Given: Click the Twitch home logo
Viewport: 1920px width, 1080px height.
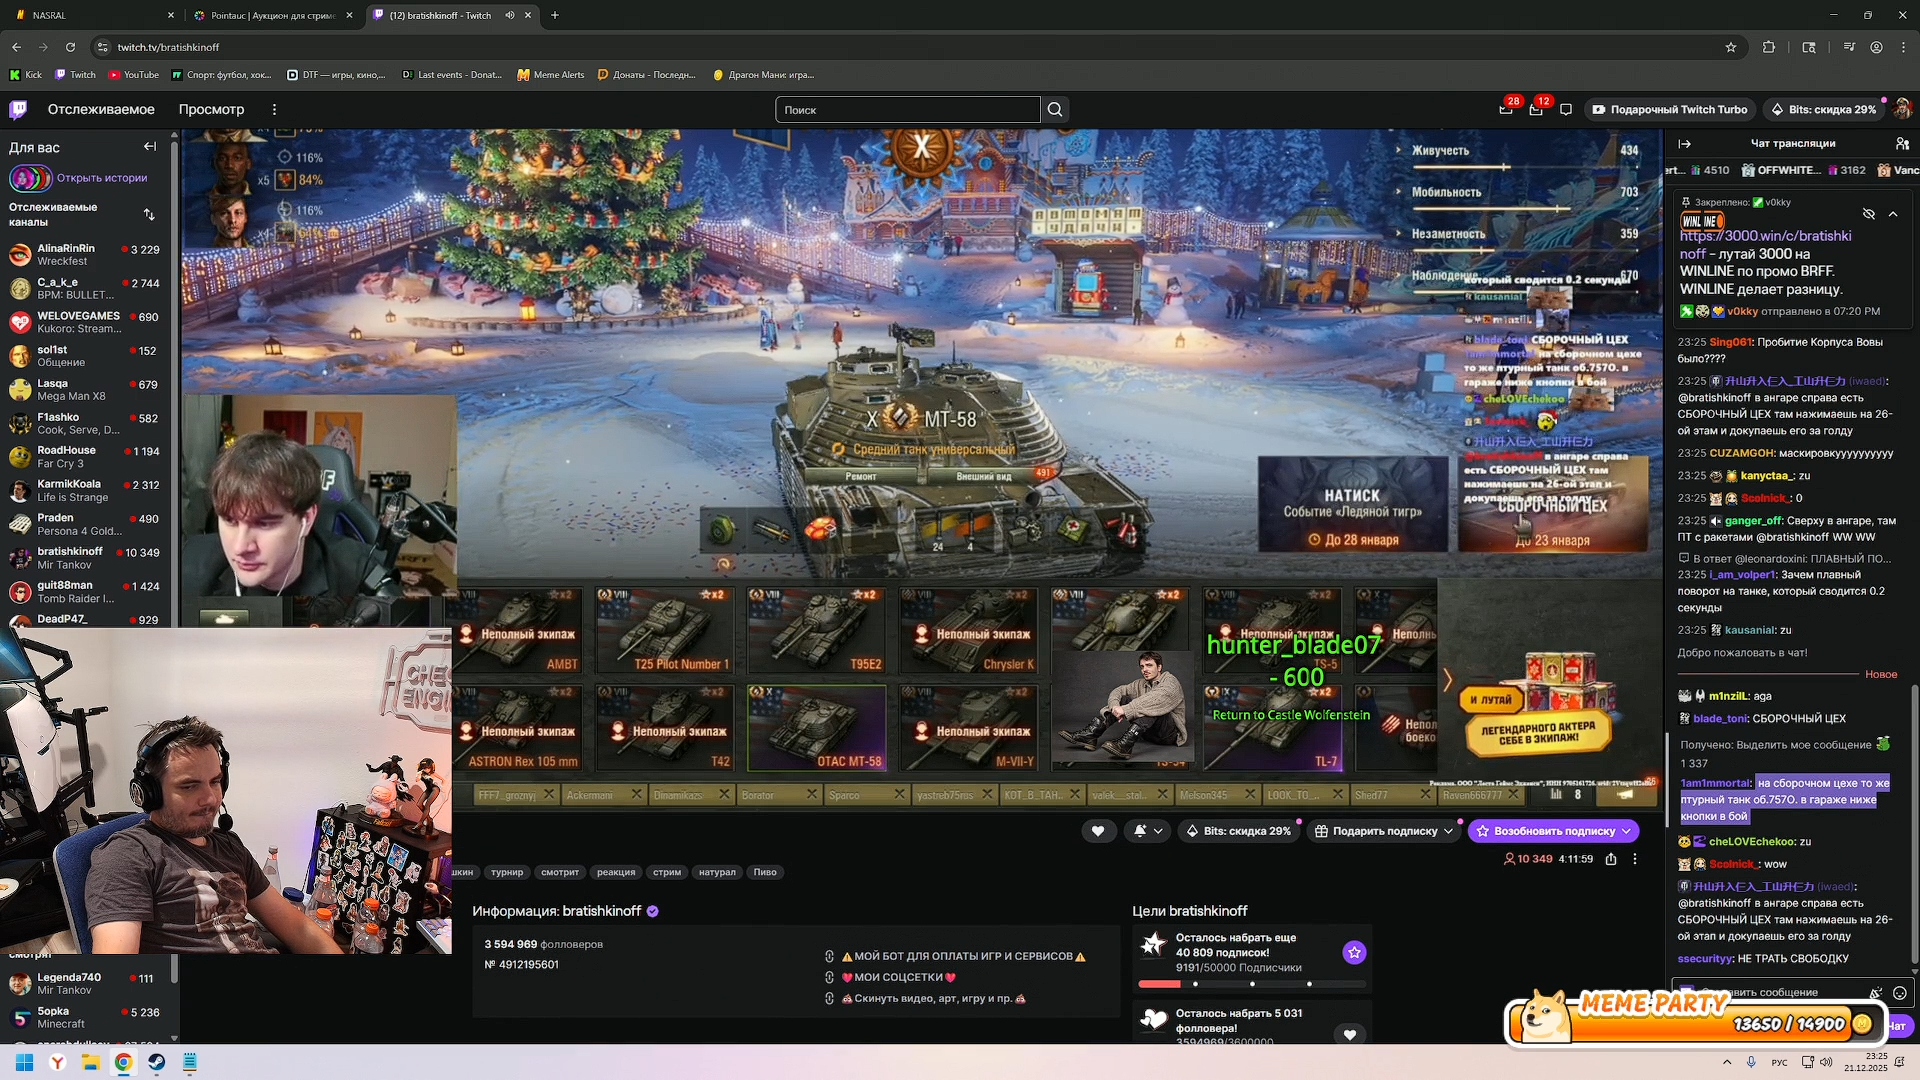Looking at the screenshot, I should [19, 110].
